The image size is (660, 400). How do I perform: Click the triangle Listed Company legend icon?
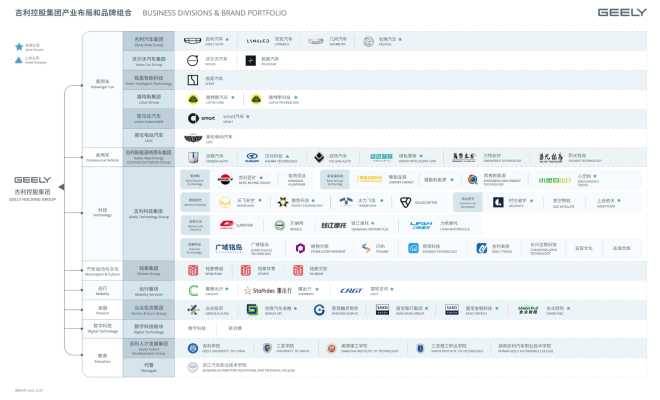pyautogui.click(x=19, y=60)
